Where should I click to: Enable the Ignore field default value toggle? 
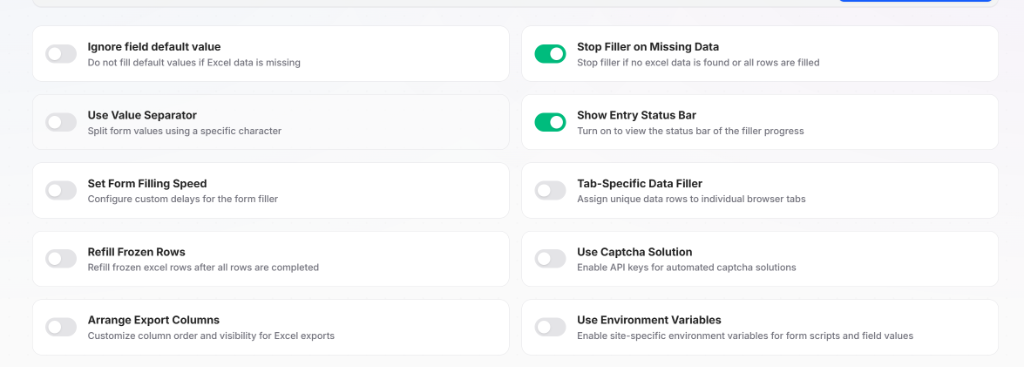click(x=61, y=54)
